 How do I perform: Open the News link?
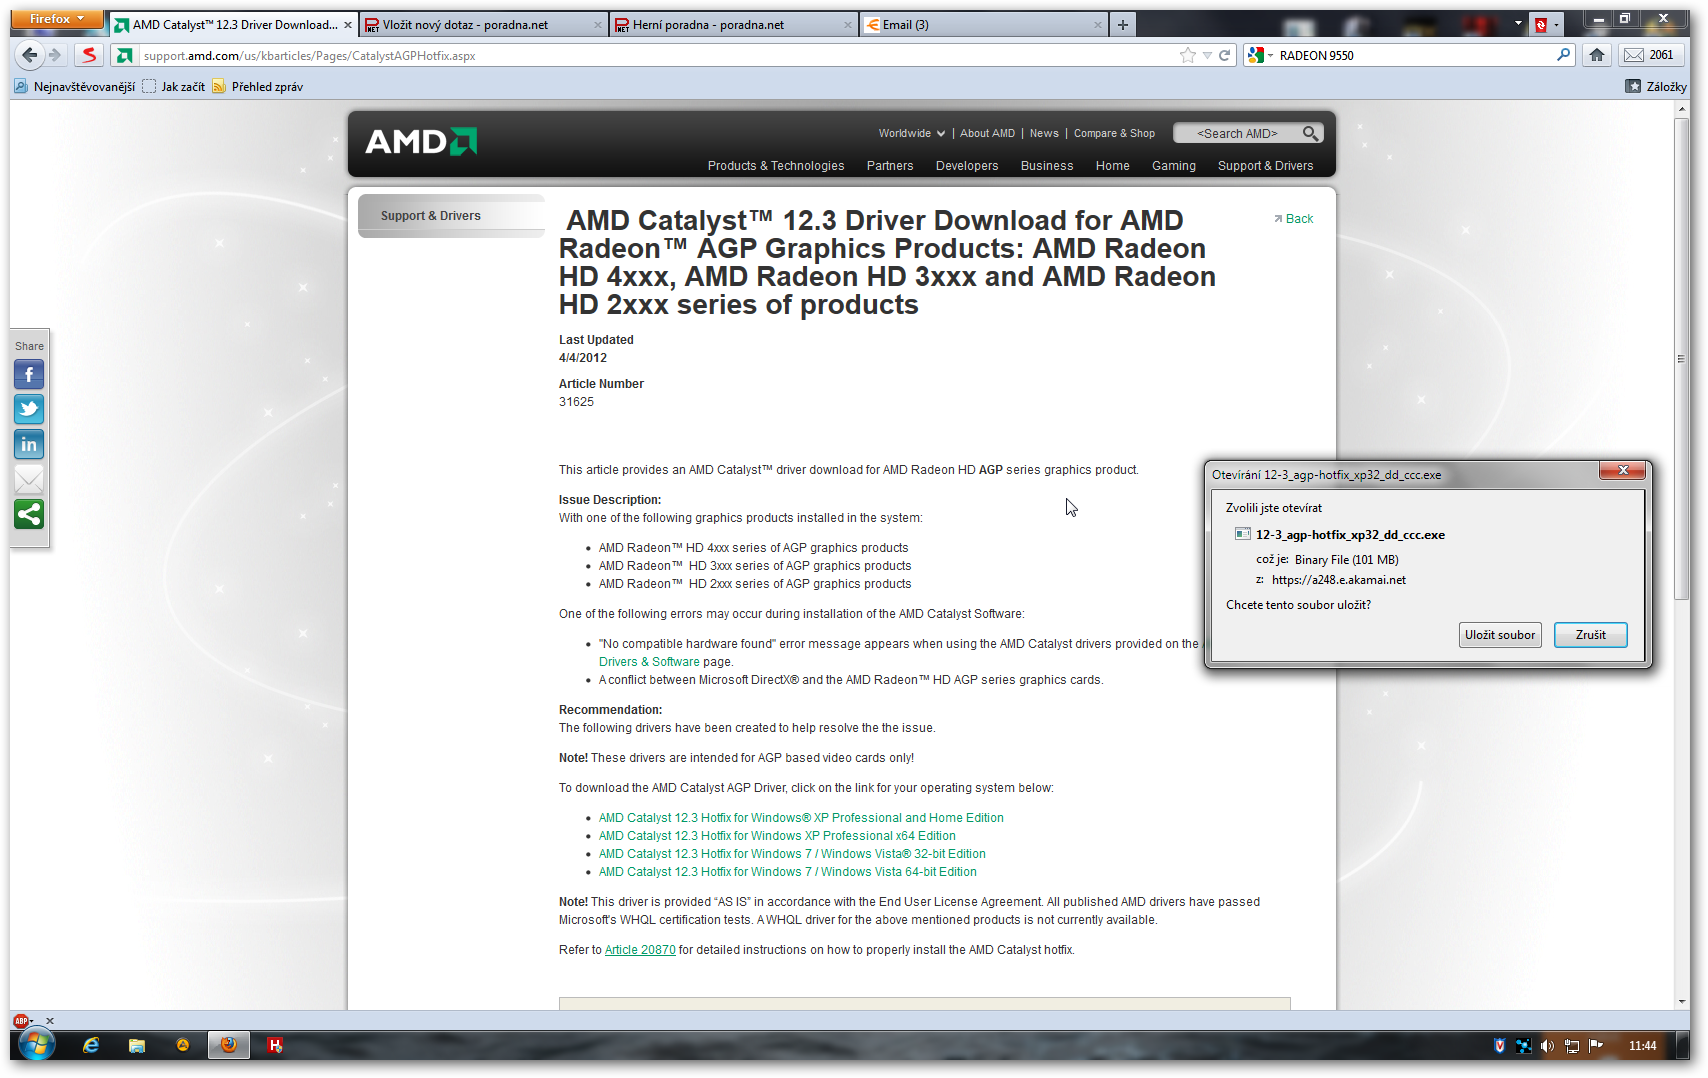click(1044, 133)
